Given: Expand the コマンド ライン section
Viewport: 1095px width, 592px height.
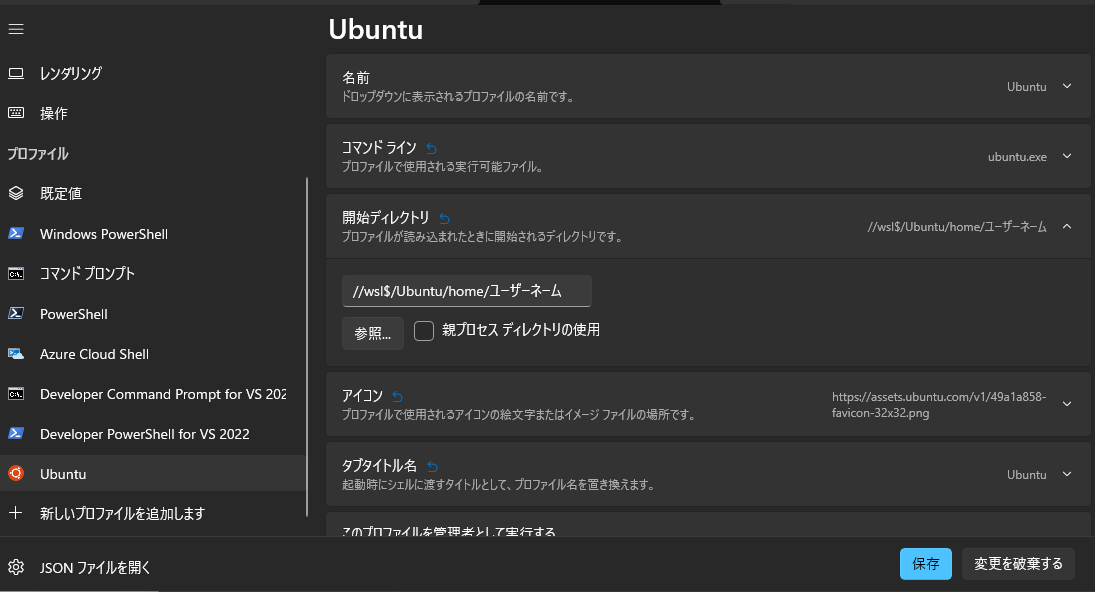Looking at the screenshot, I should pyautogui.click(x=1066, y=156).
